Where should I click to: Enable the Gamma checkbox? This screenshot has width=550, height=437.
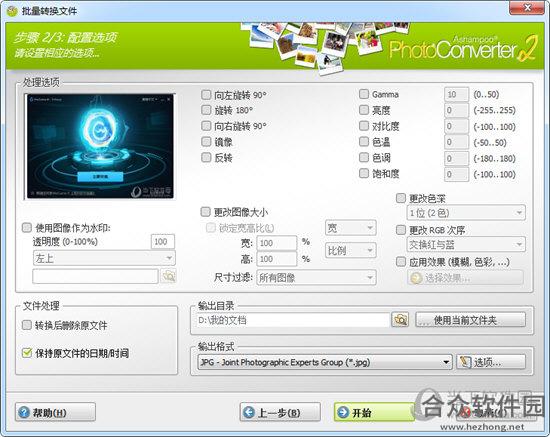[x=364, y=94]
